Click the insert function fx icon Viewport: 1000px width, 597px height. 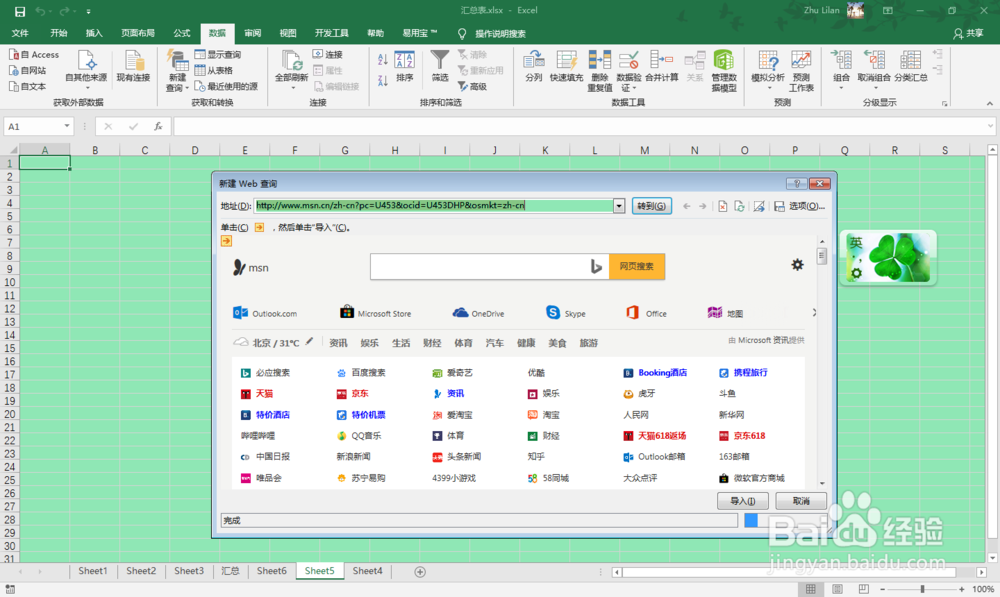(158, 126)
